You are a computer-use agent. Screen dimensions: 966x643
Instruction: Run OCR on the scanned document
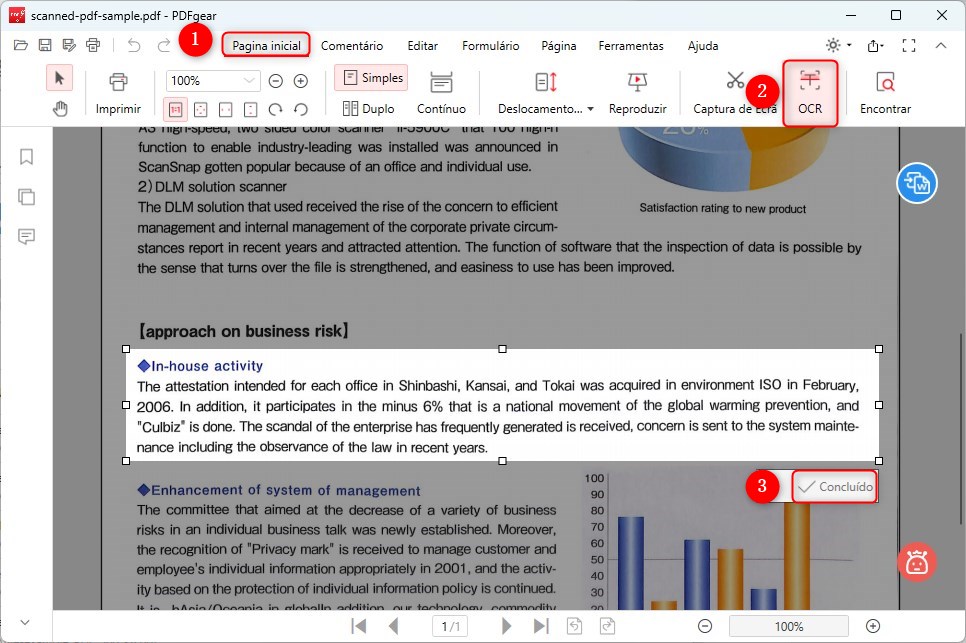coord(810,90)
